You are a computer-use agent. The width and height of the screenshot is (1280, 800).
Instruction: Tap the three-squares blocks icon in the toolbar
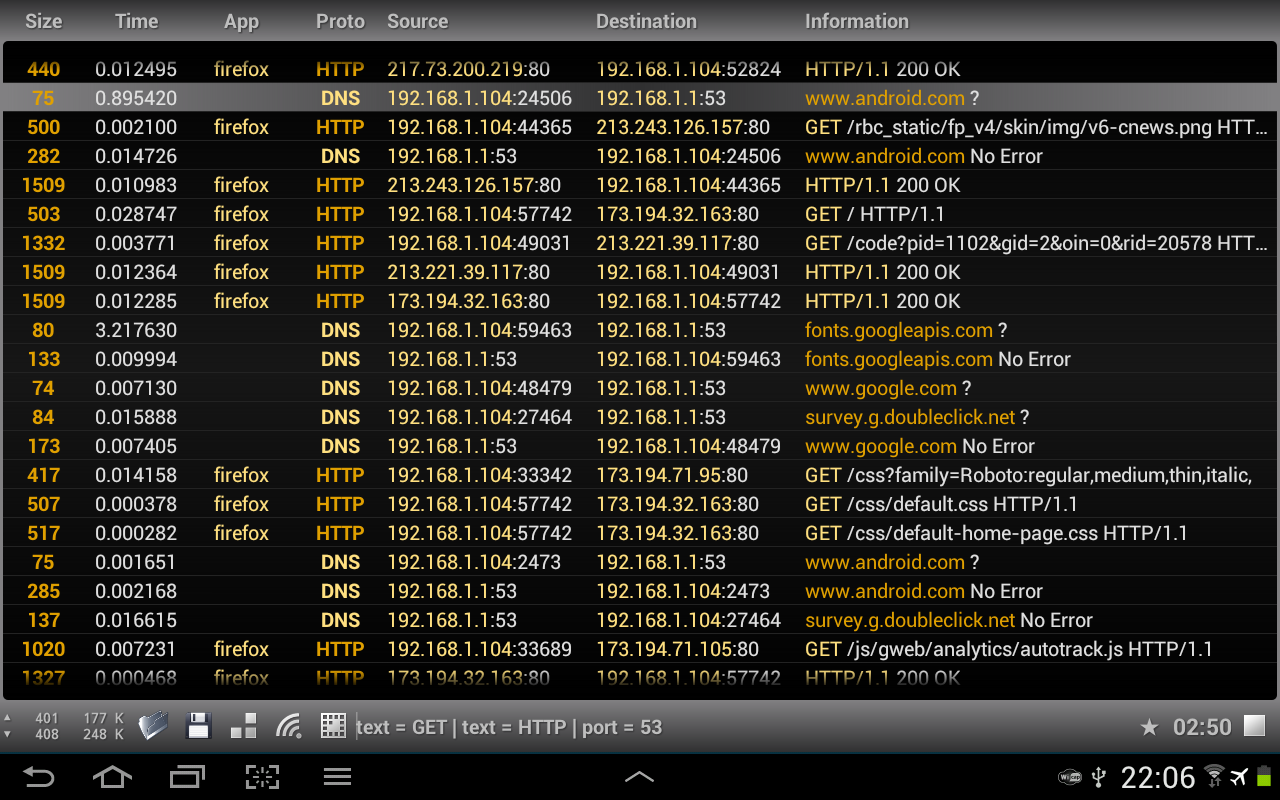click(x=243, y=726)
